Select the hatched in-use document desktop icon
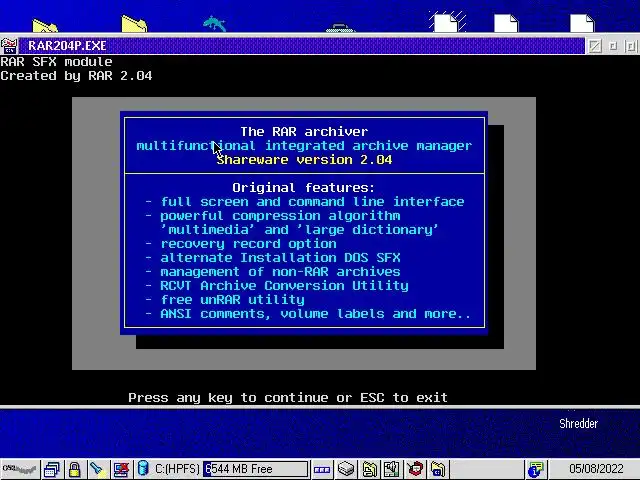Image resolution: width=640 pixels, height=480 pixels. [447, 22]
